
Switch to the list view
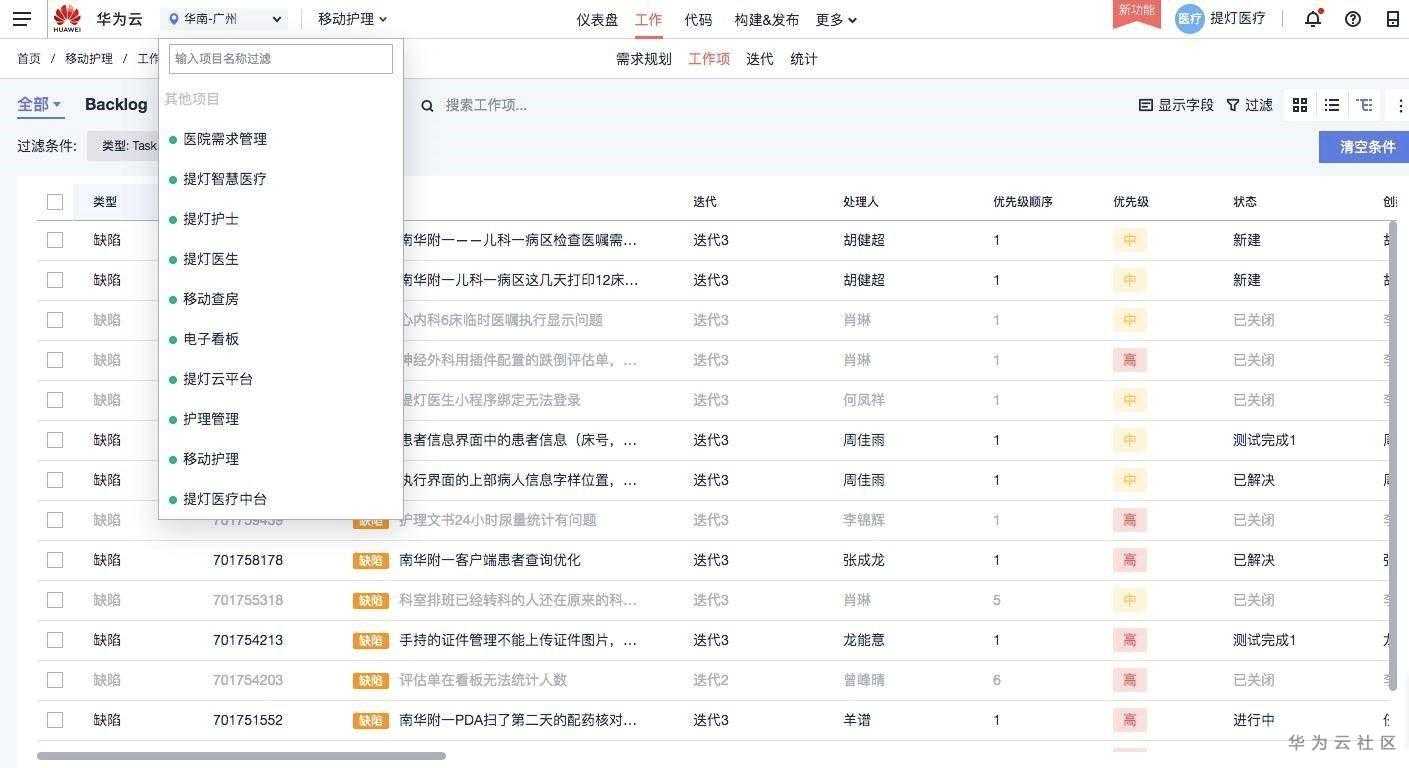tap(1332, 105)
